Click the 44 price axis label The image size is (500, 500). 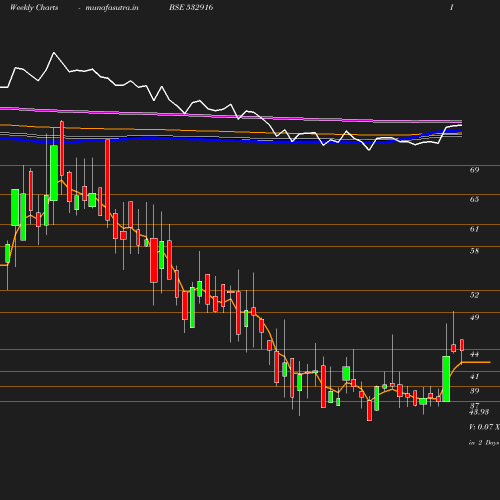(x=474, y=354)
